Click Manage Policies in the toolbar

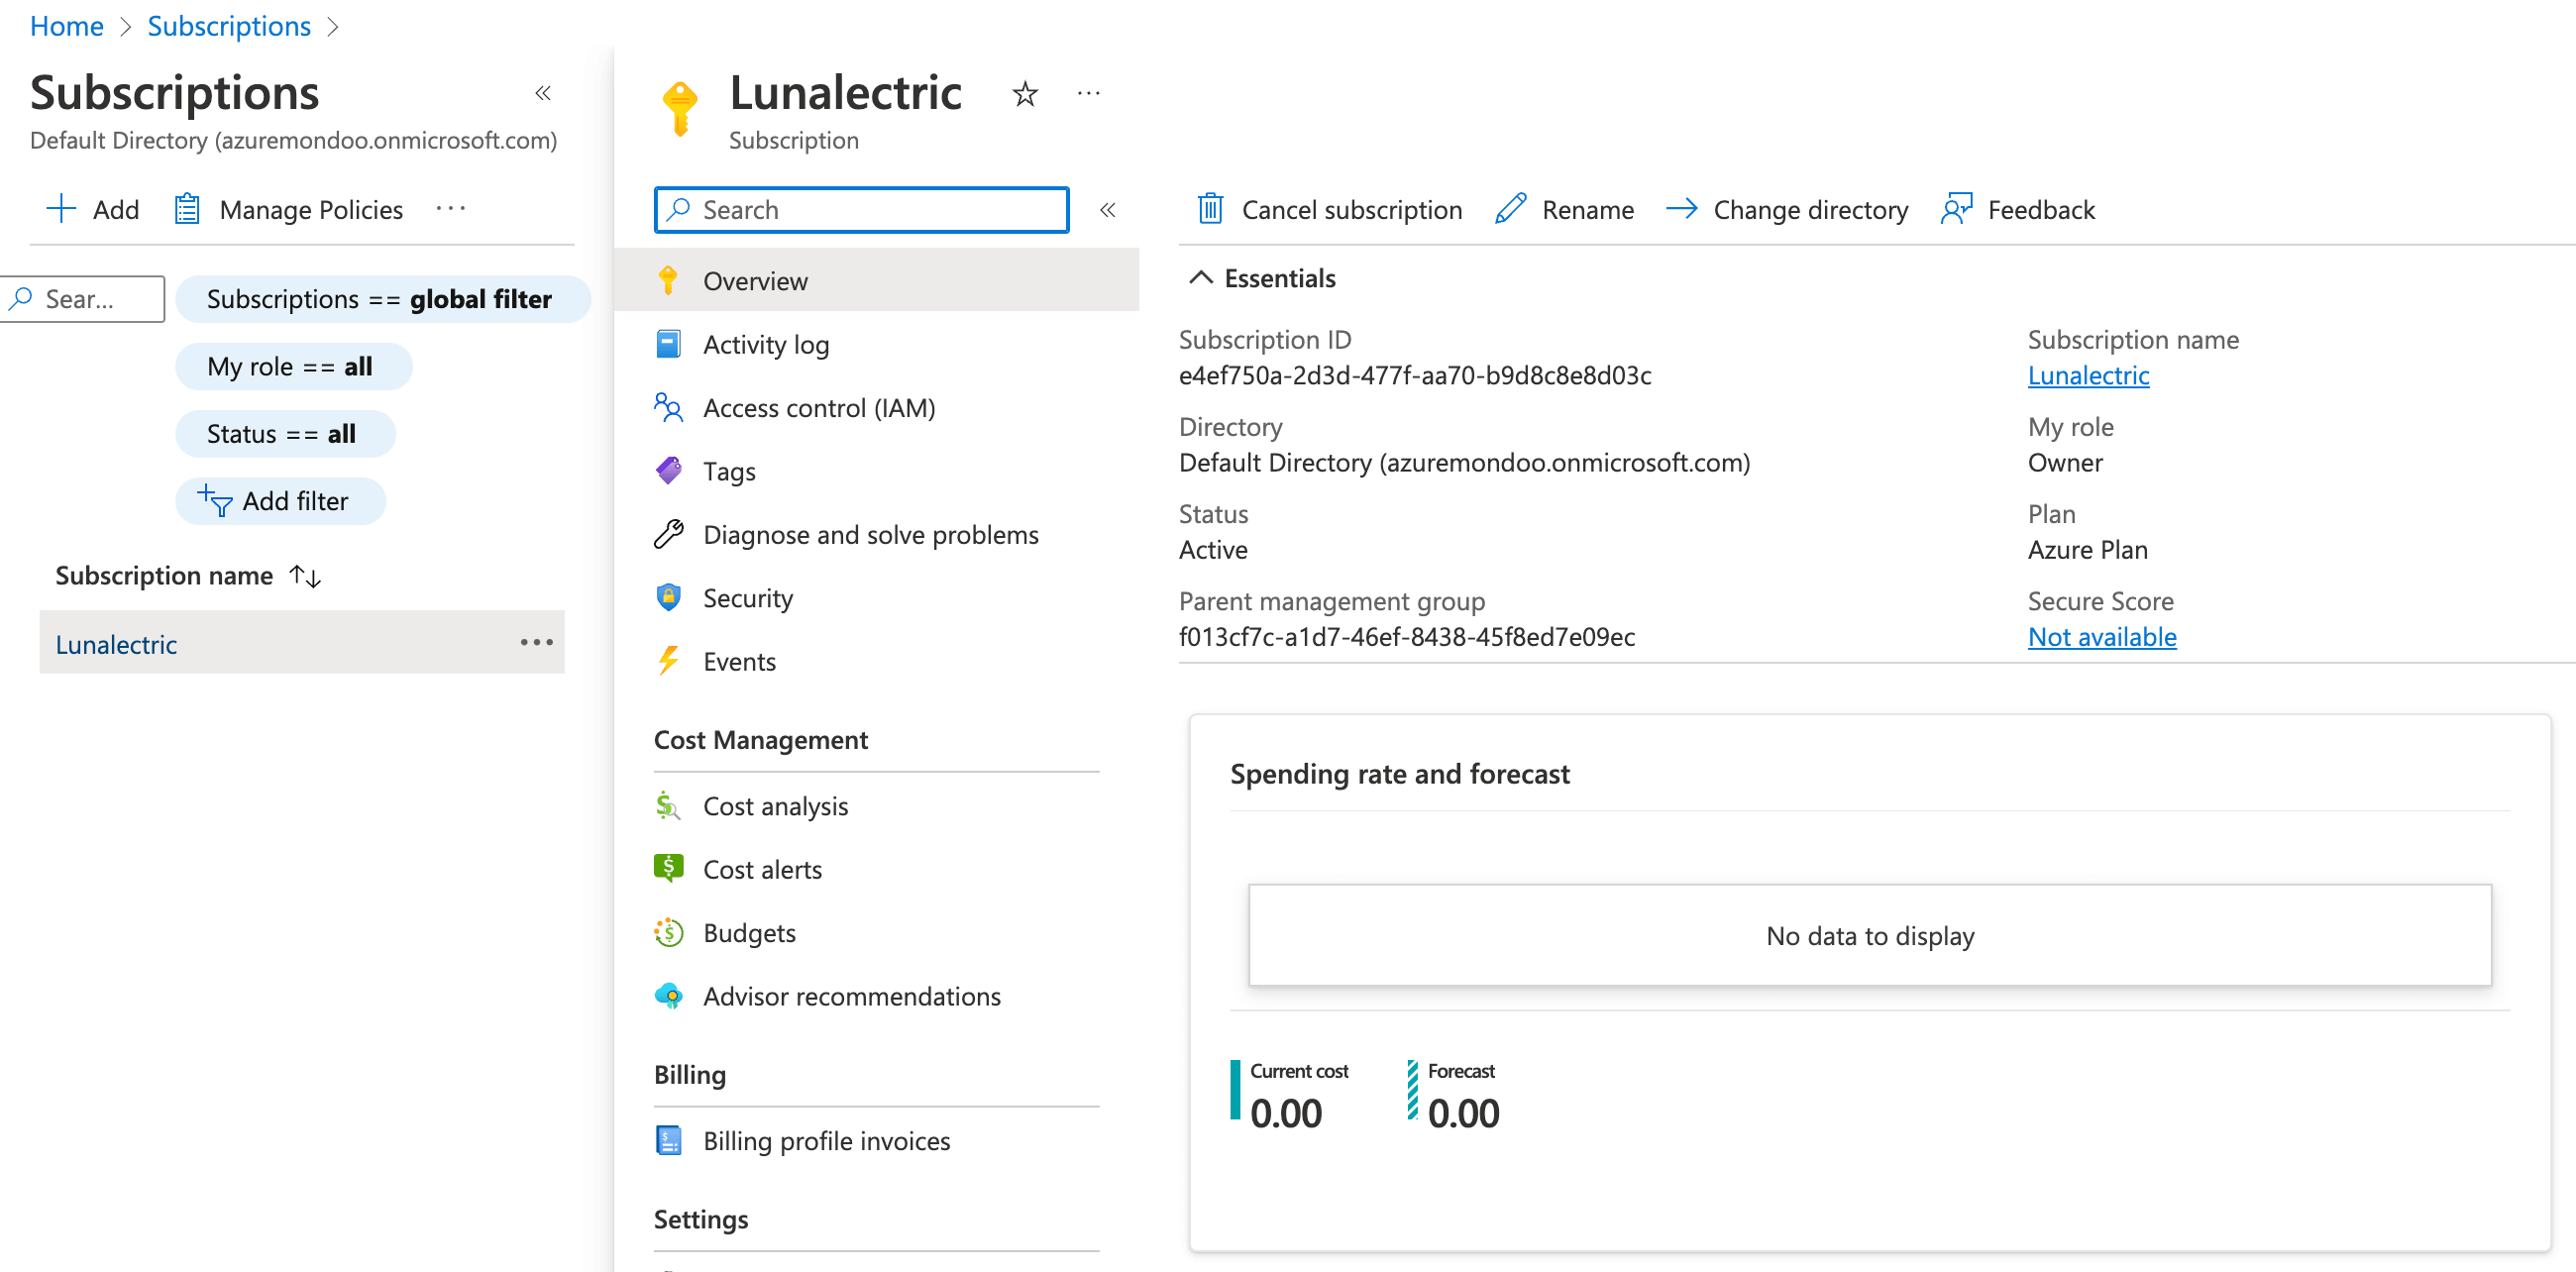coord(288,209)
